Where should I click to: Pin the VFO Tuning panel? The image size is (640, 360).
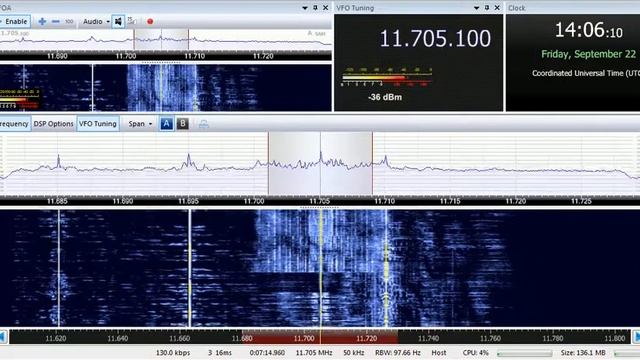pos(487,8)
